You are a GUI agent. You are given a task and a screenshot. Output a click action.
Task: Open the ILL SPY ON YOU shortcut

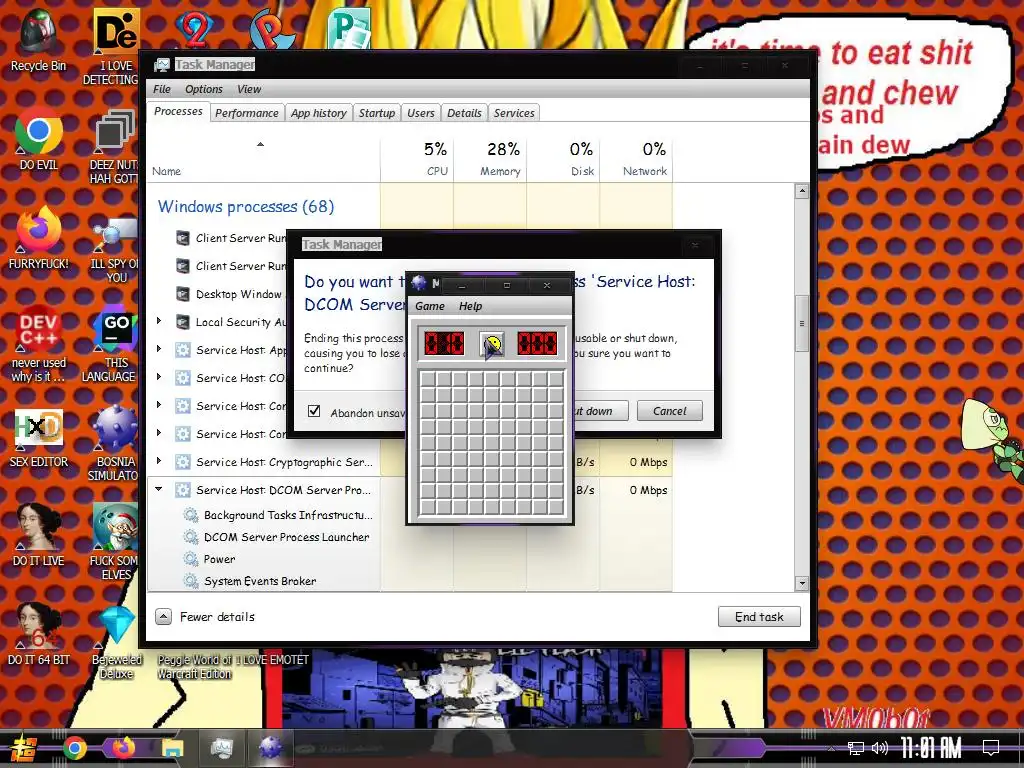[115, 251]
